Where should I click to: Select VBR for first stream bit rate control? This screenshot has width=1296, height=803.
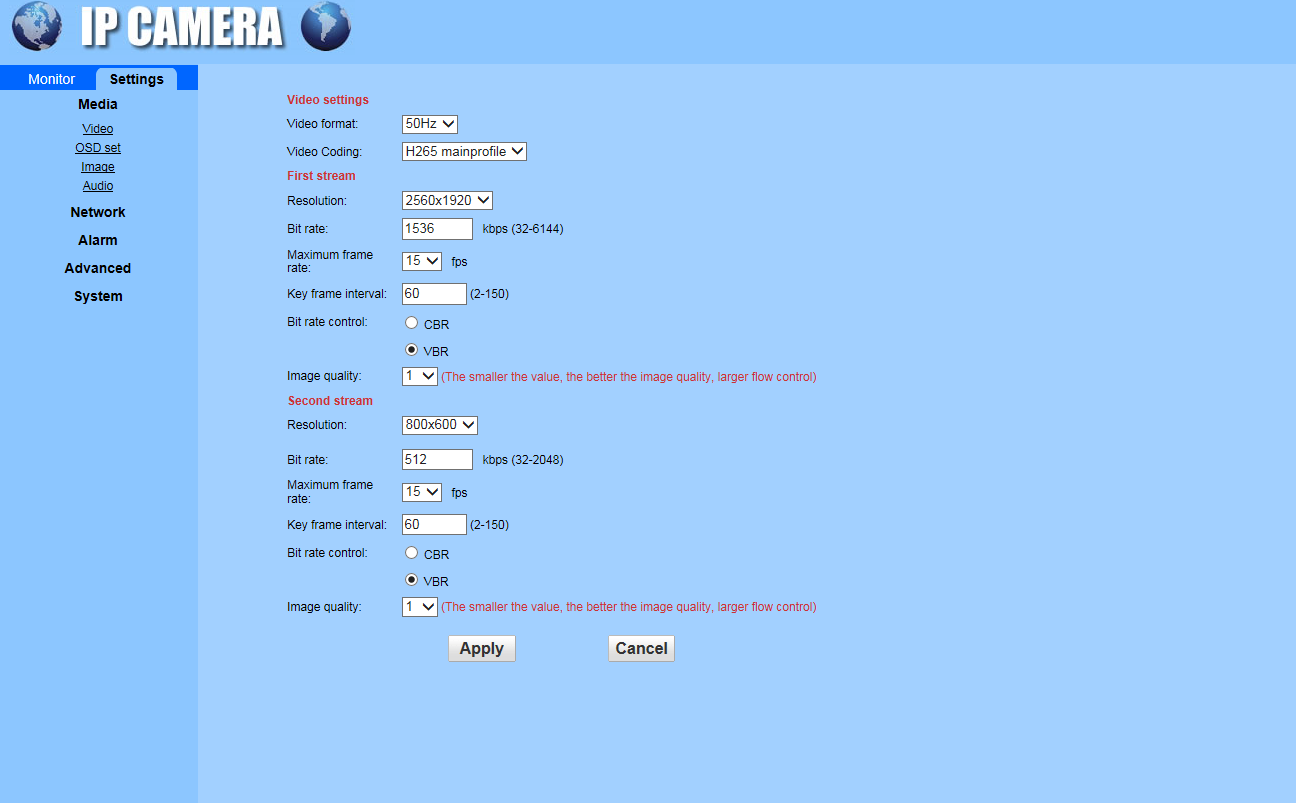tap(411, 350)
